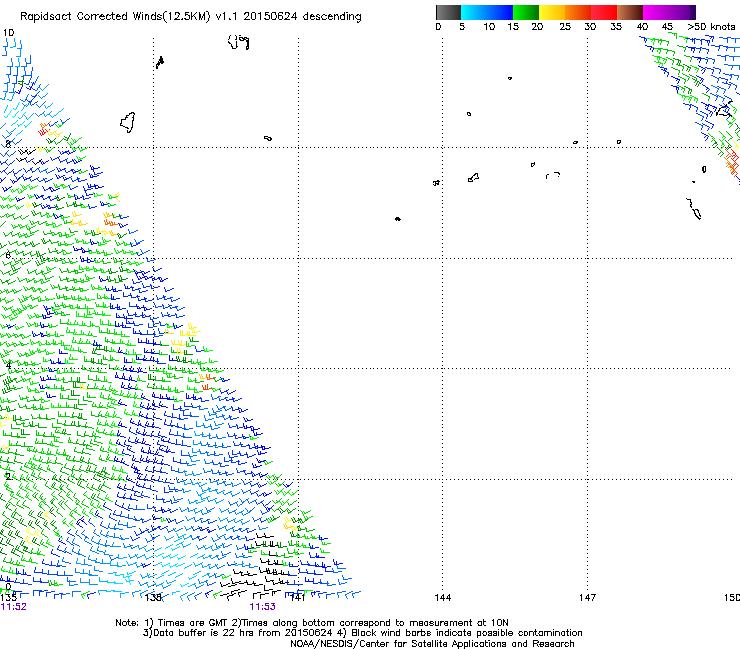Click the latitude '8' axis label
740x650 pixels.
tap(8, 144)
